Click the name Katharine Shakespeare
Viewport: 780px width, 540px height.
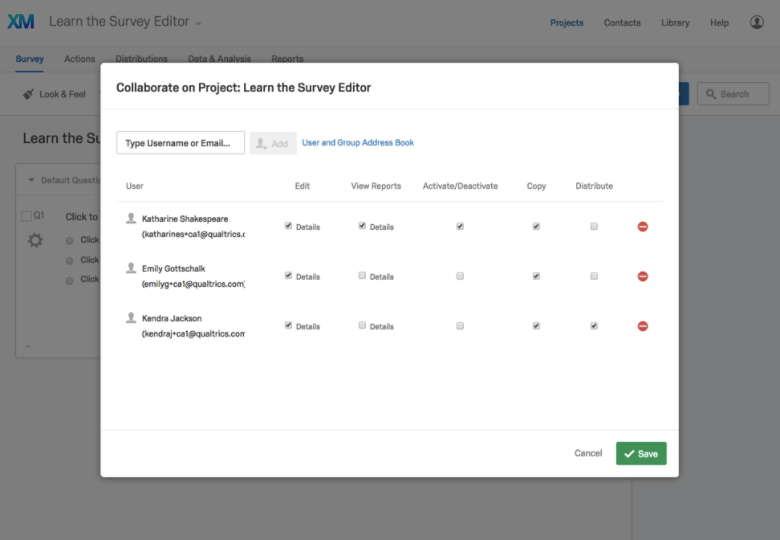point(185,219)
